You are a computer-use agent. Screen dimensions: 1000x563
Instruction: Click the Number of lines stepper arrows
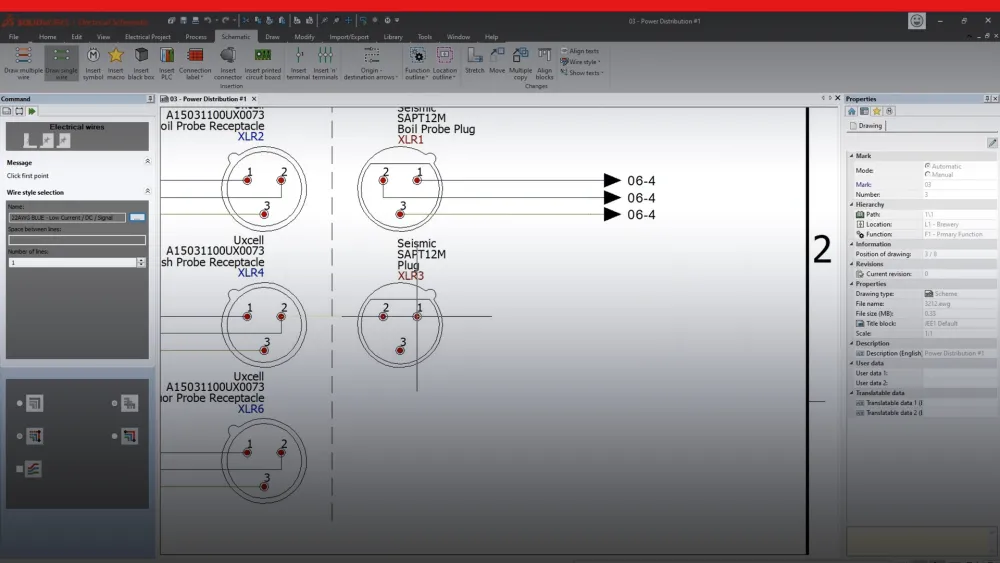[x=141, y=262]
